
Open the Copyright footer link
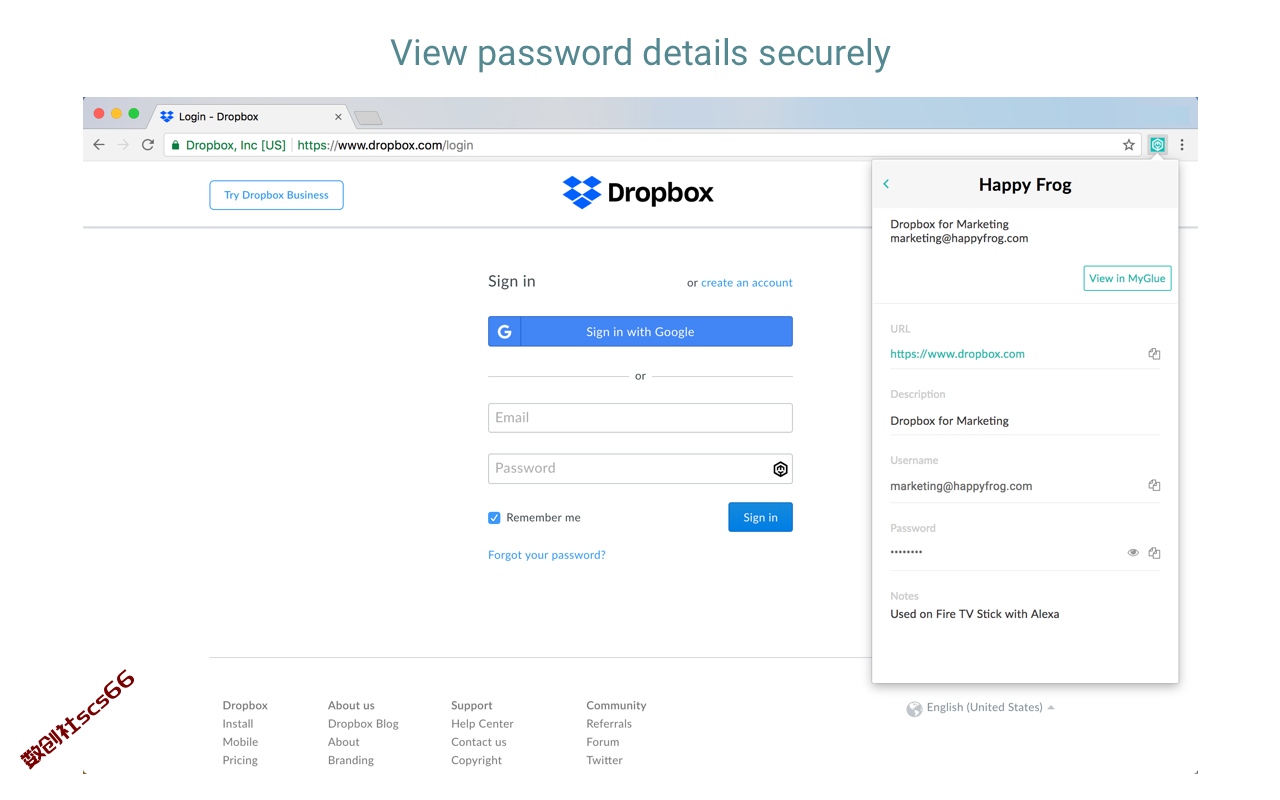[x=476, y=760]
